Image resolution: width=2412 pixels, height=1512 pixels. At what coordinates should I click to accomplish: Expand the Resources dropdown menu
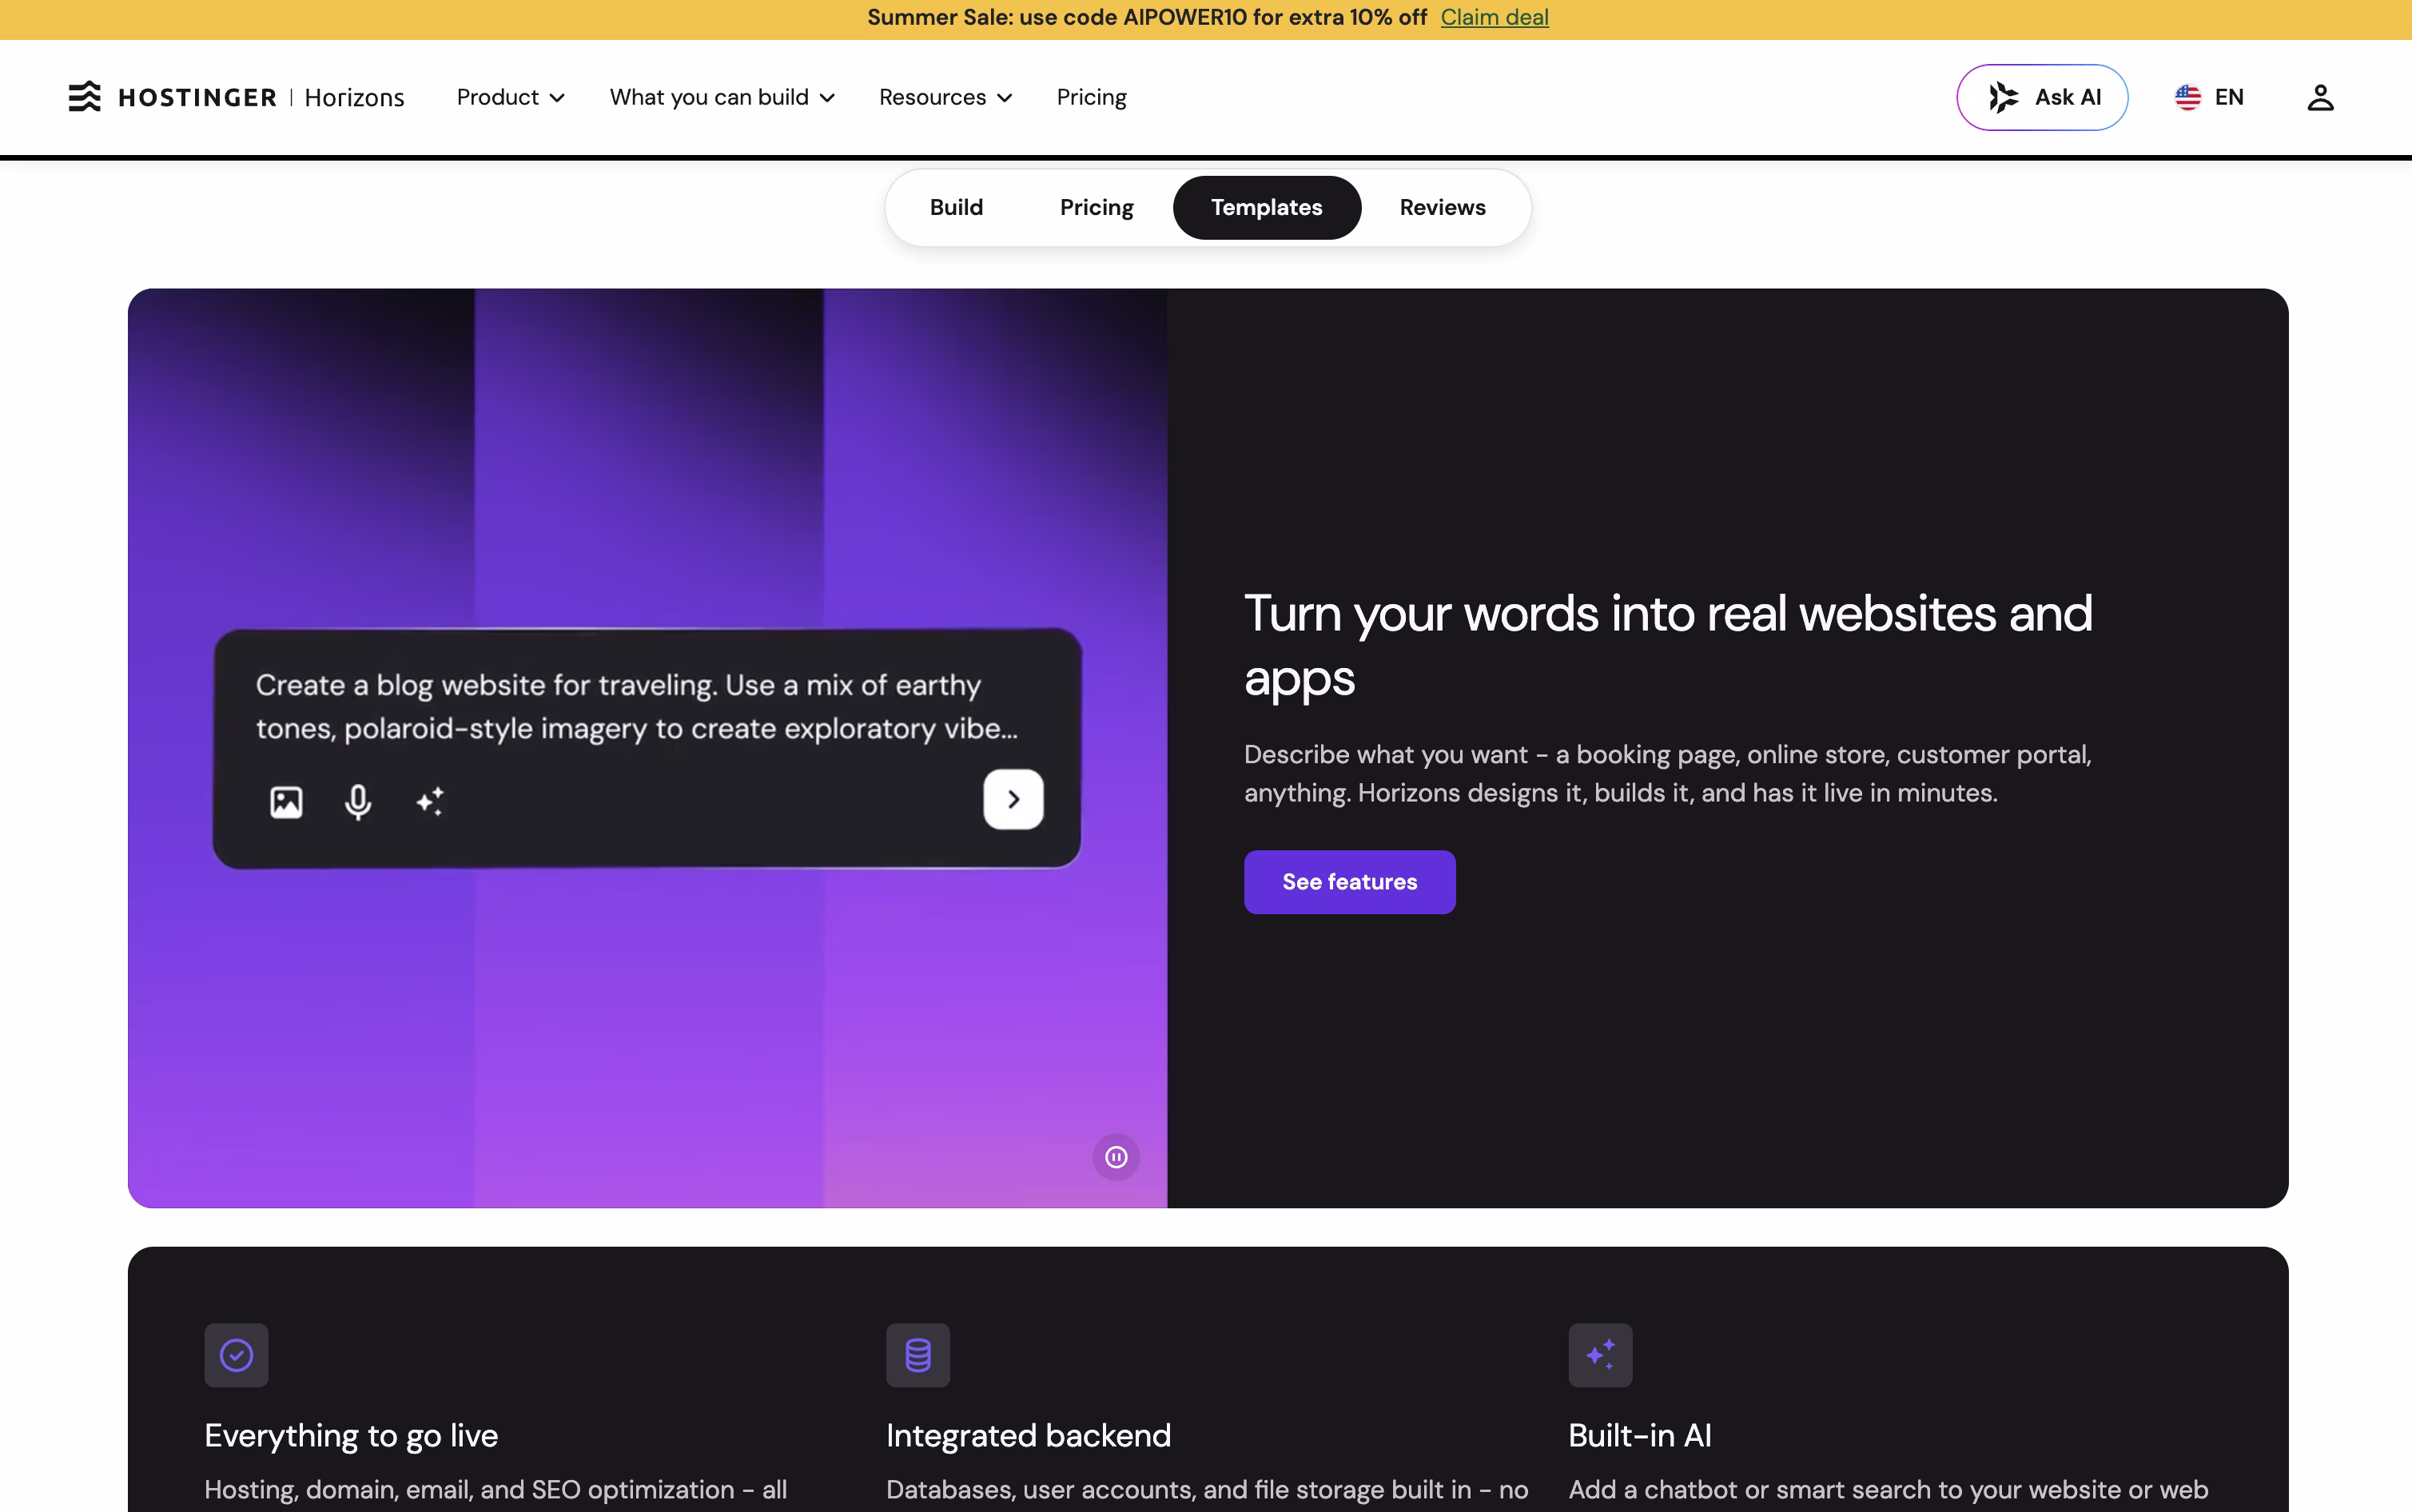(x=946, y=97)
